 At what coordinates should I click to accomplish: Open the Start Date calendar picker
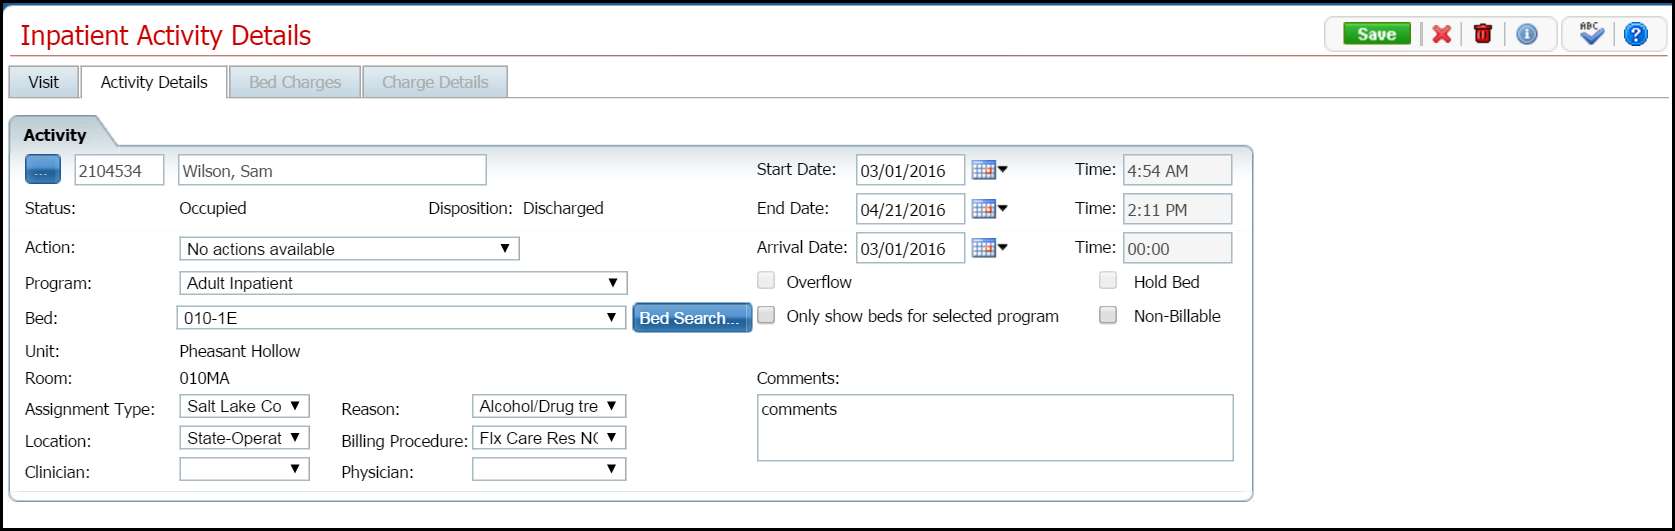coord(989,170)
